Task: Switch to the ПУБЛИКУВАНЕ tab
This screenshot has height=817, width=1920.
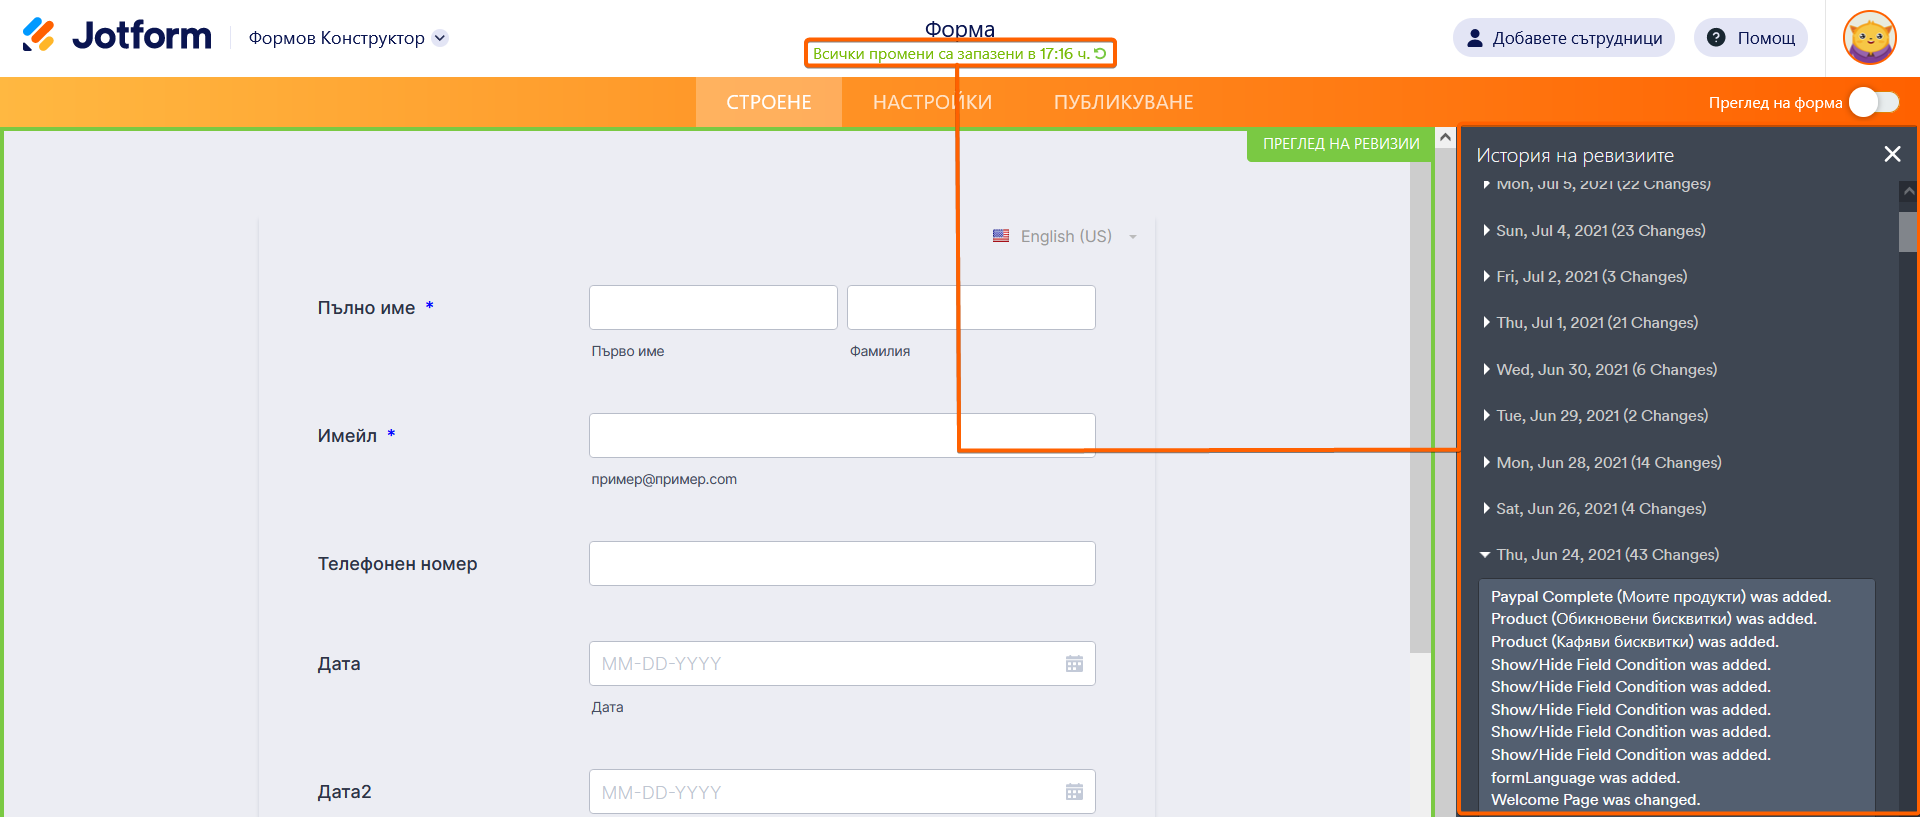Action: 1123,102
